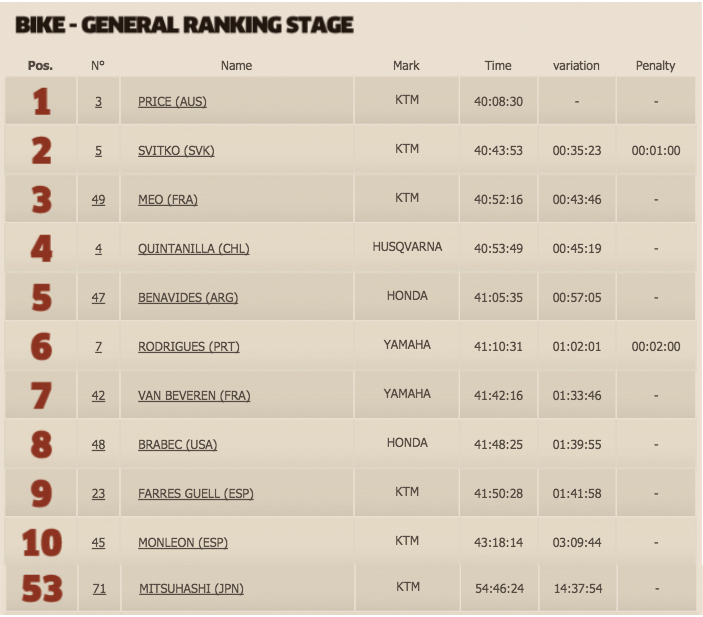Click the MONLEON (ESP) name link
The height and width of the screenshot is (617, 703).
[x=183, y=543]
